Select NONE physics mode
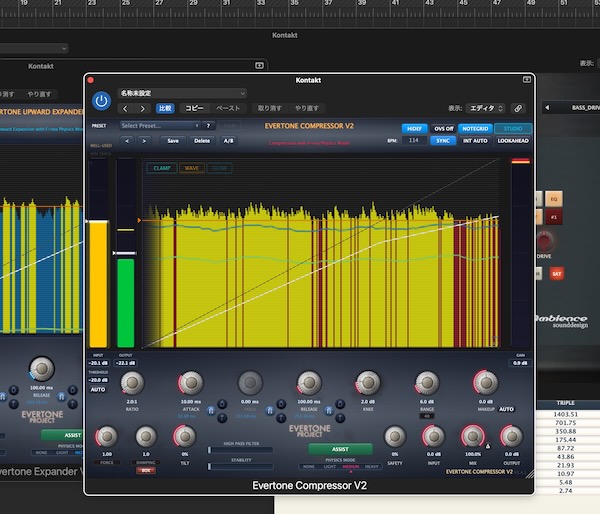Screen dimensions: 600x514 click(309, 467)
